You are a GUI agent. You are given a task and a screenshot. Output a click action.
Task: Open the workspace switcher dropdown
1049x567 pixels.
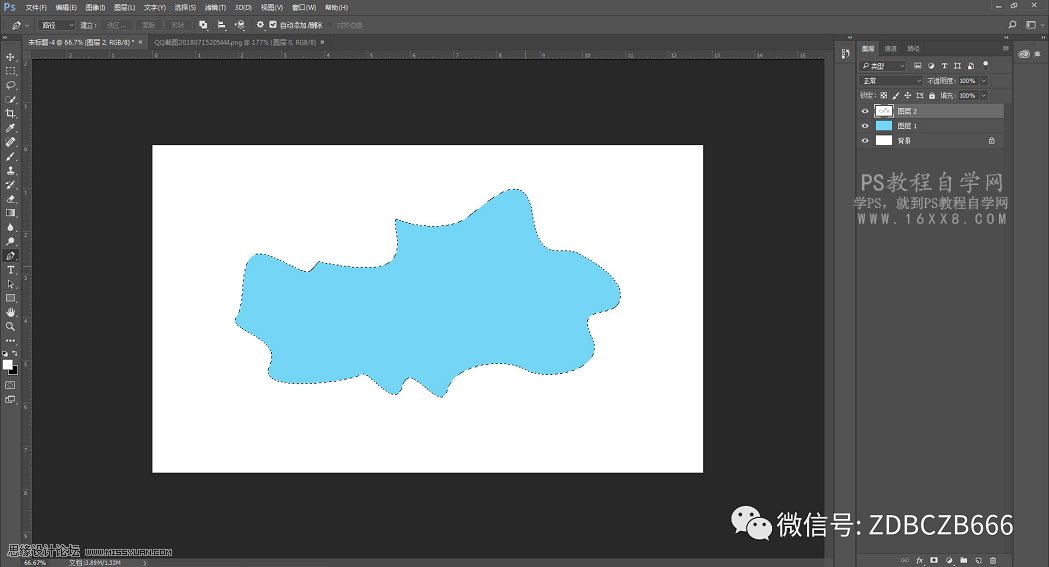point(1034,25)
